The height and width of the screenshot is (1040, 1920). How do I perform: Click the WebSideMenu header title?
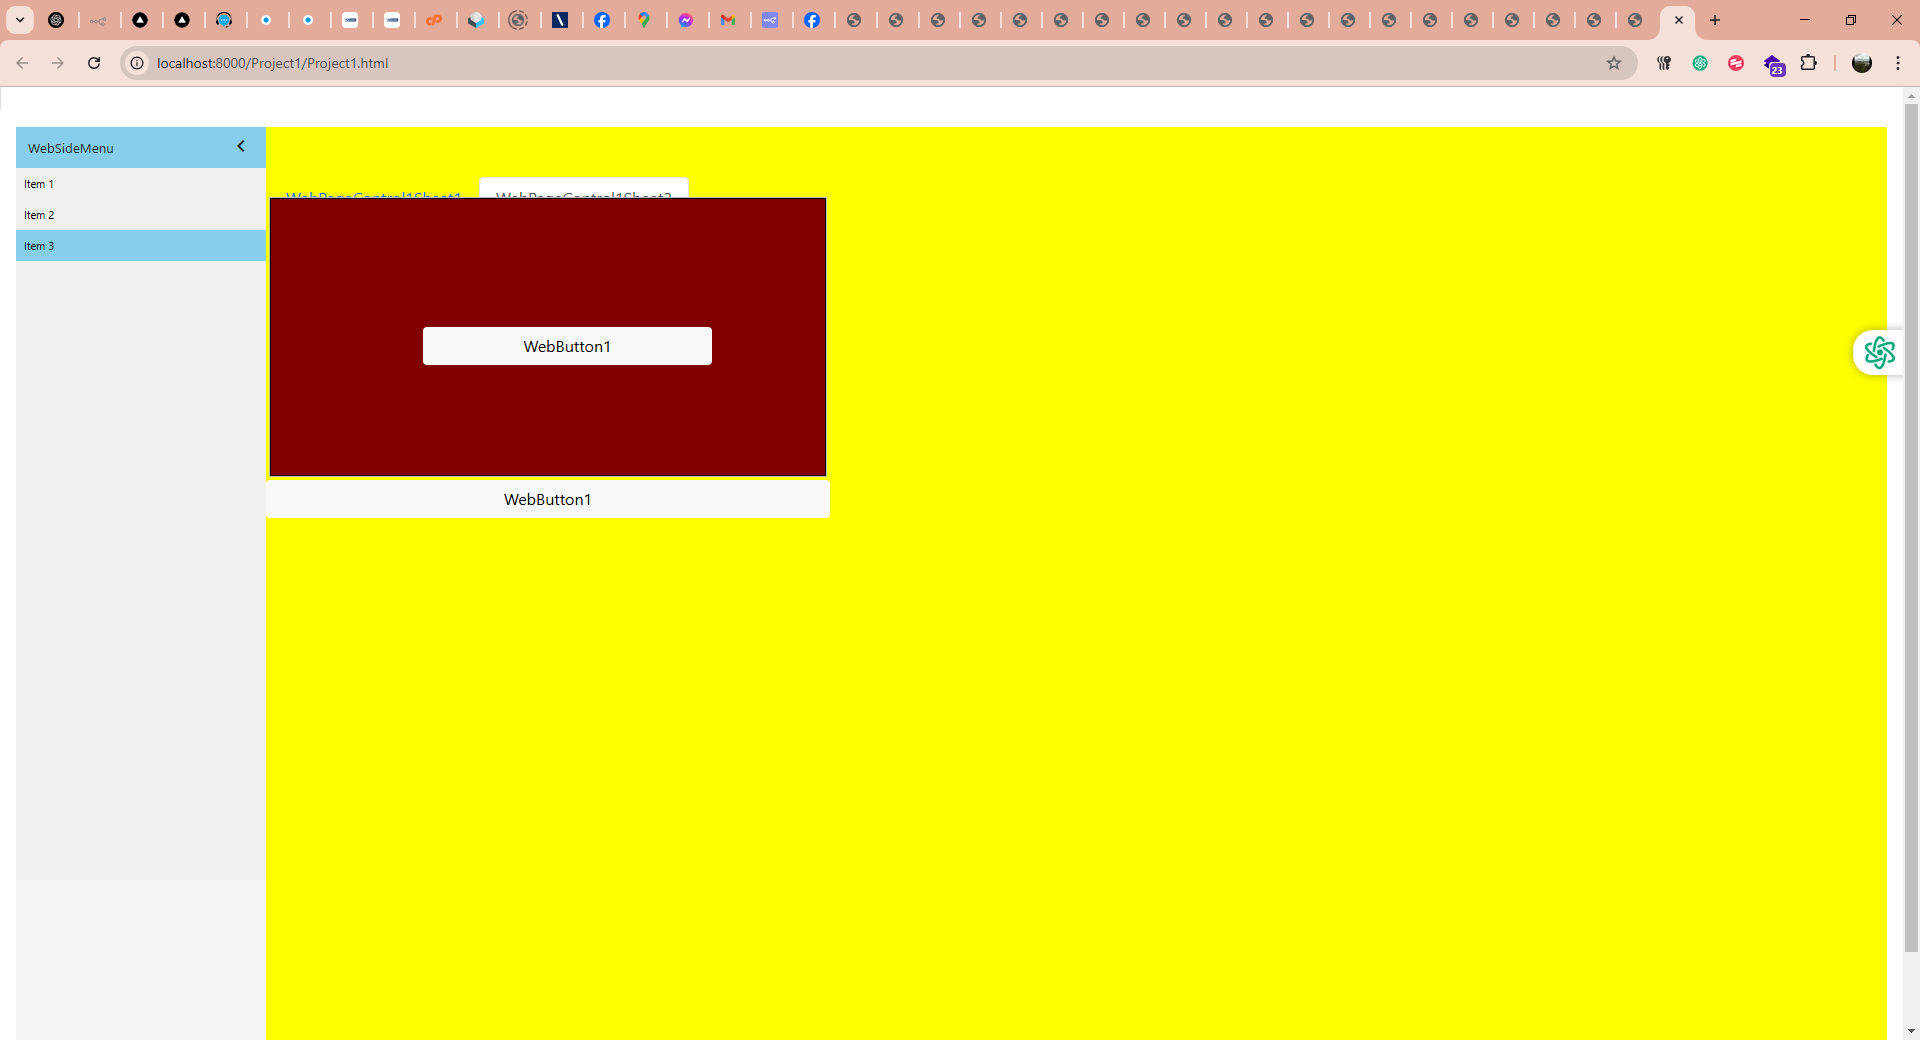[71, 148]
